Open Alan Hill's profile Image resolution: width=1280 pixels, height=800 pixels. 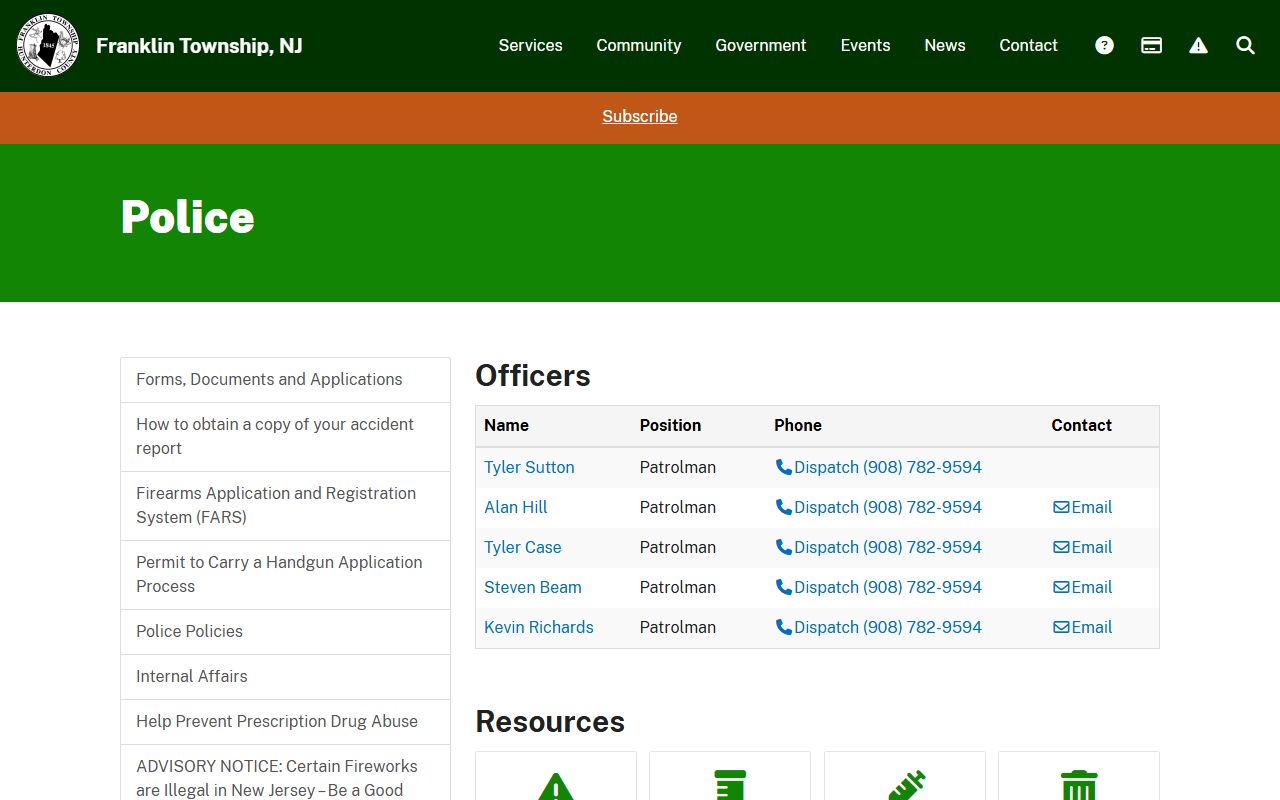tap(516, 508)
